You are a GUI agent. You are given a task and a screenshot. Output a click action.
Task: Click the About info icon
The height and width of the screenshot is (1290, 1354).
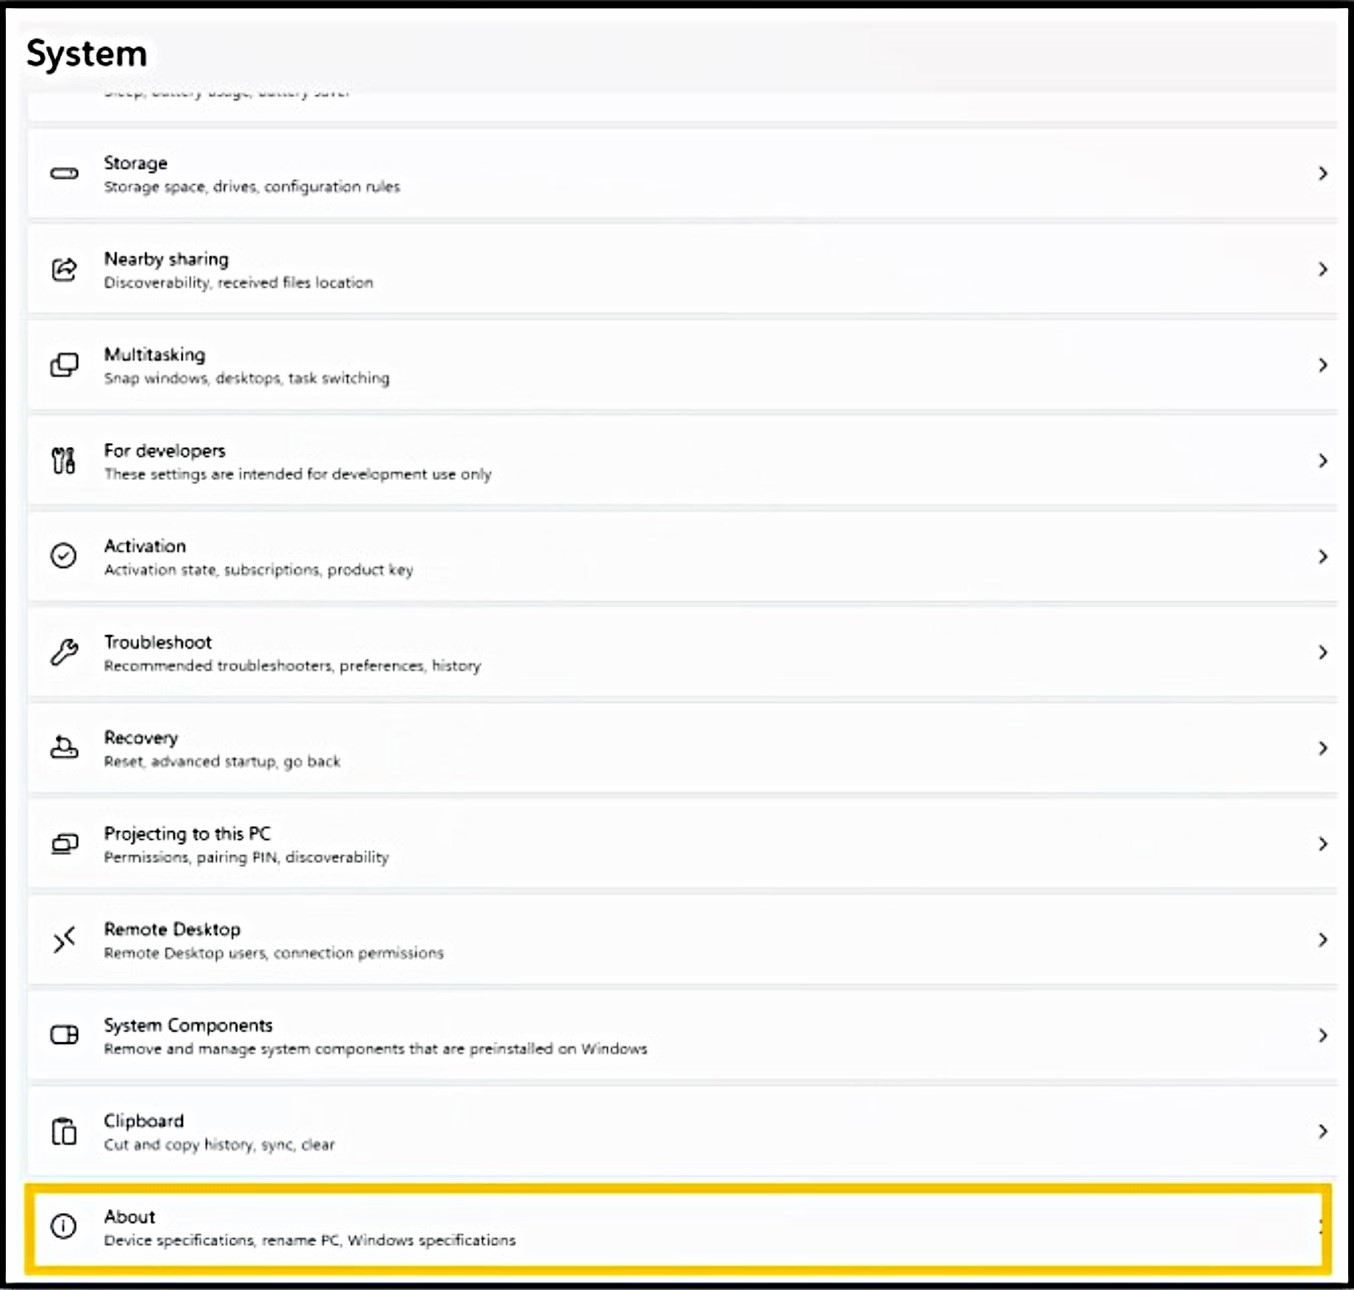click(x=64, y=1227)
